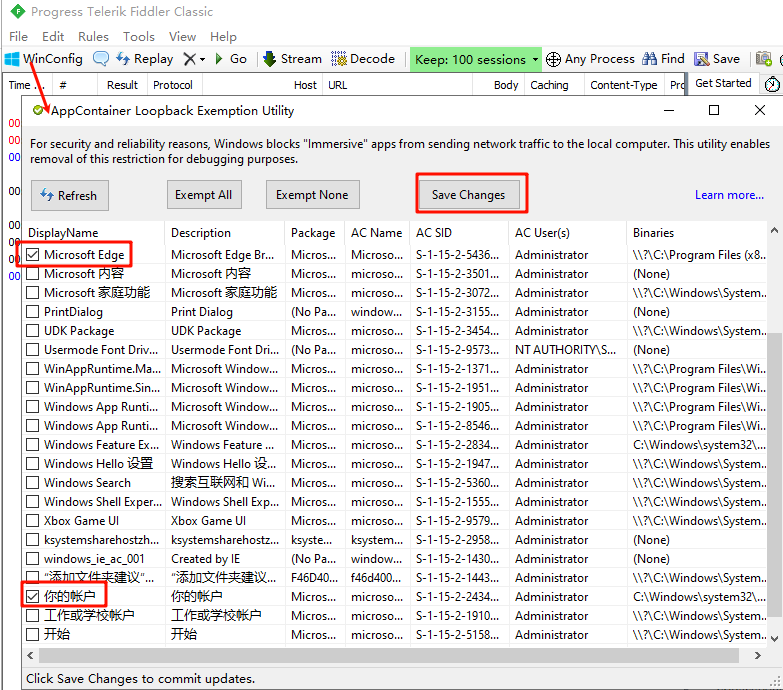Click the Save toolbar button
Viewport: 783px width, 690px height.
pyautogui.click(x=717, y=59)
